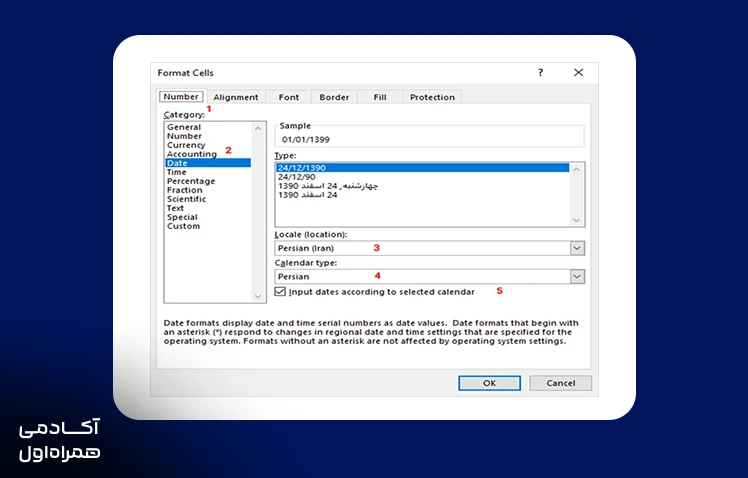Viewport: 748px width, 478px height.
Task: Click the Cancel button
Action: tap(561, 383)
